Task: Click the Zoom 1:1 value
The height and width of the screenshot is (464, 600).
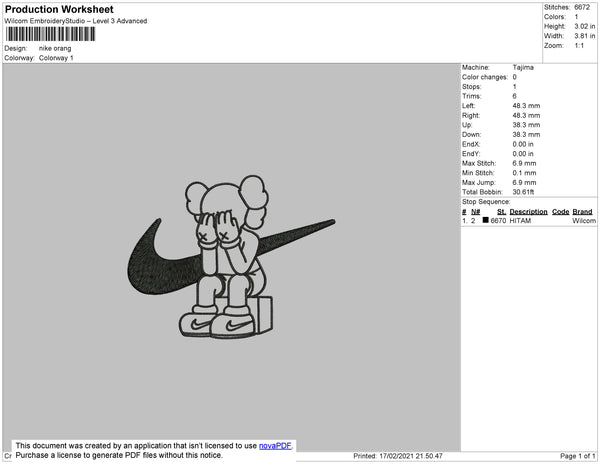Action: click(x=579, y=46)
